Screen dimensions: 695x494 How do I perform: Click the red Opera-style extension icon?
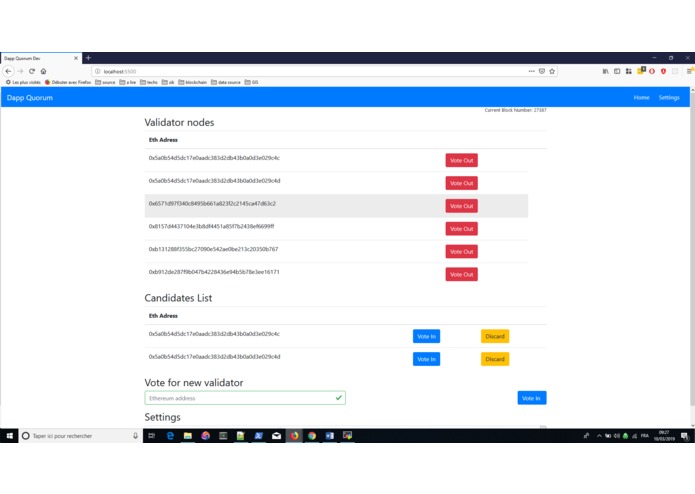tap(652, 71)
